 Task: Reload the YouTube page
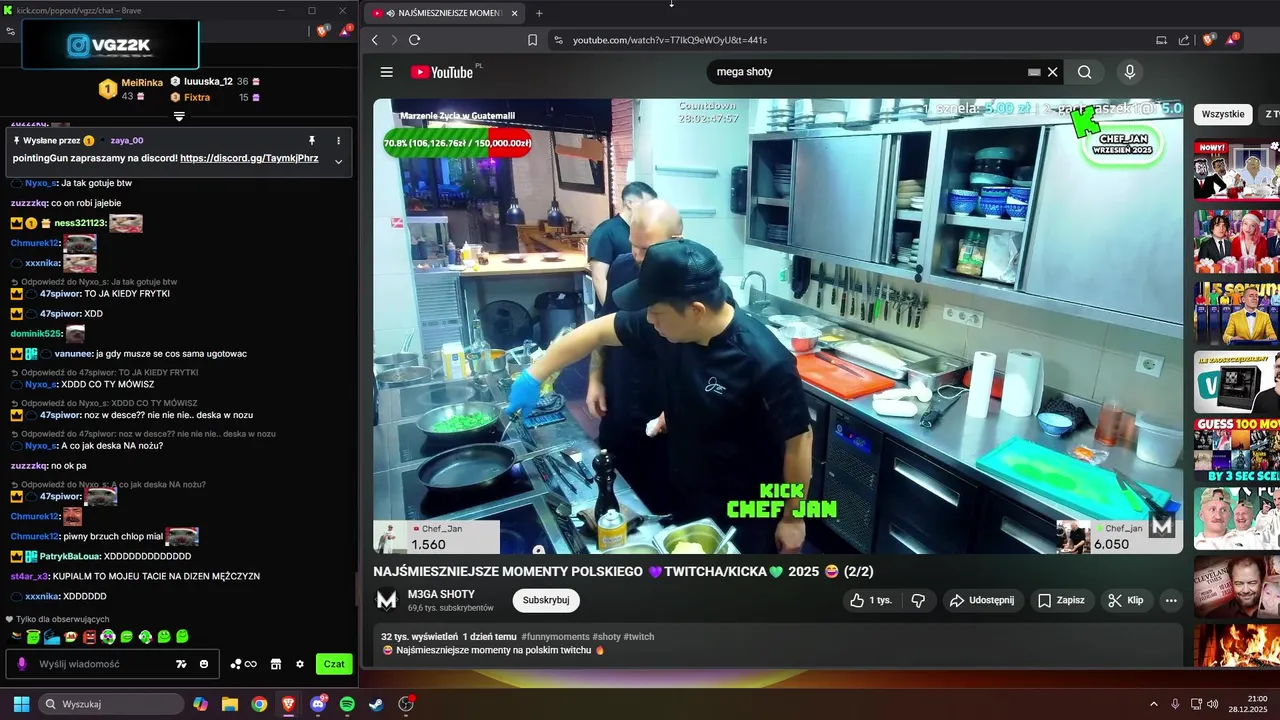tap(414, 40)
